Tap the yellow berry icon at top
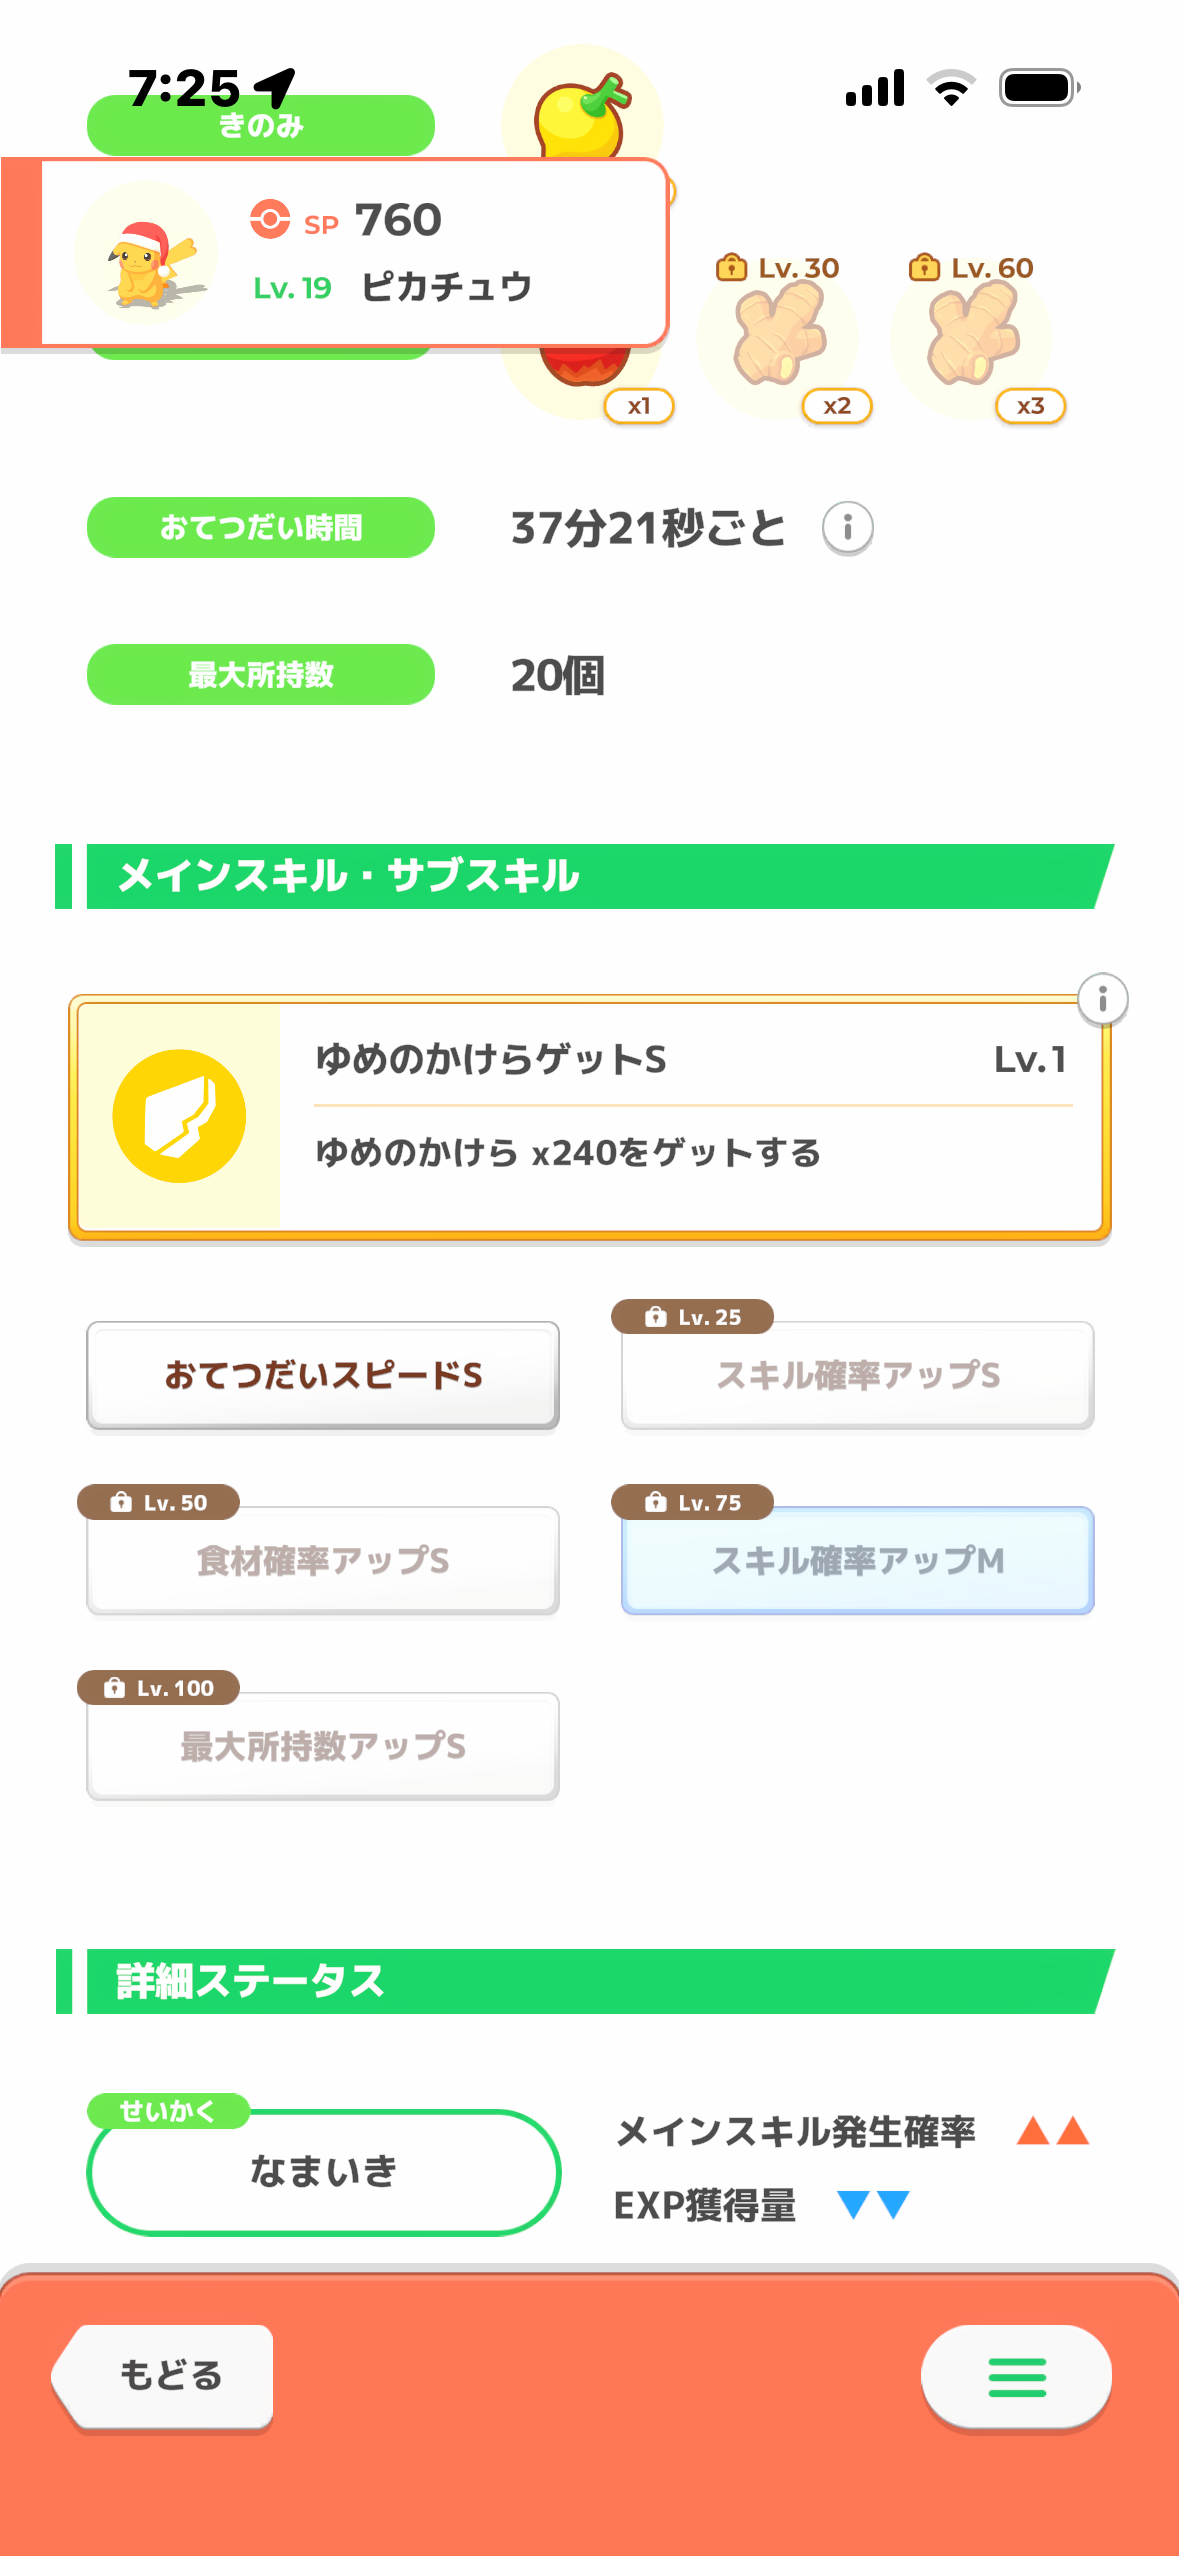 click(581, 112)
